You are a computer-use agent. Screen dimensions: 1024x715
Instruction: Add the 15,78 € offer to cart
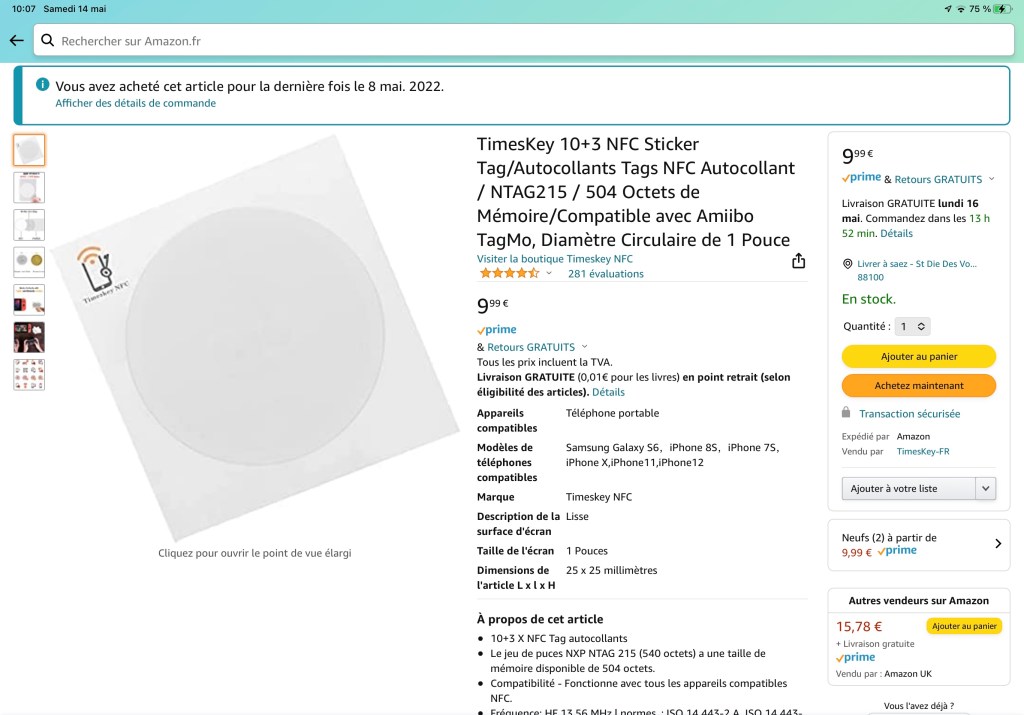pyautogui.click(x=963, y=626)
